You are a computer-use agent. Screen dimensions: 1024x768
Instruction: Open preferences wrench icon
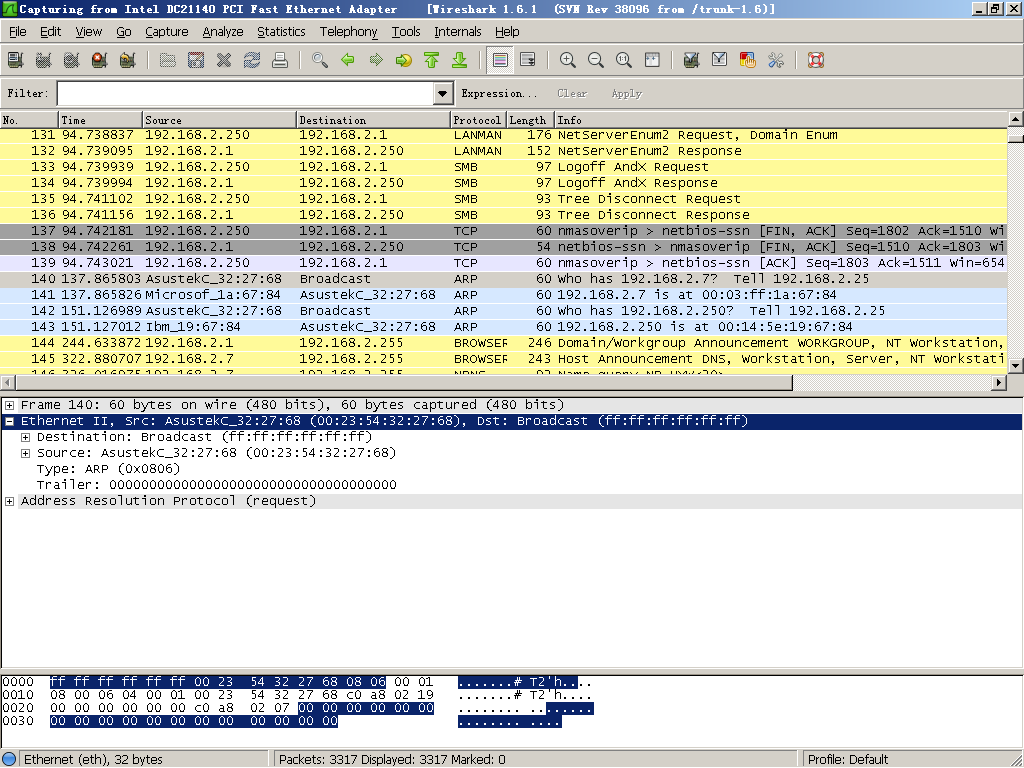point(776,60)
